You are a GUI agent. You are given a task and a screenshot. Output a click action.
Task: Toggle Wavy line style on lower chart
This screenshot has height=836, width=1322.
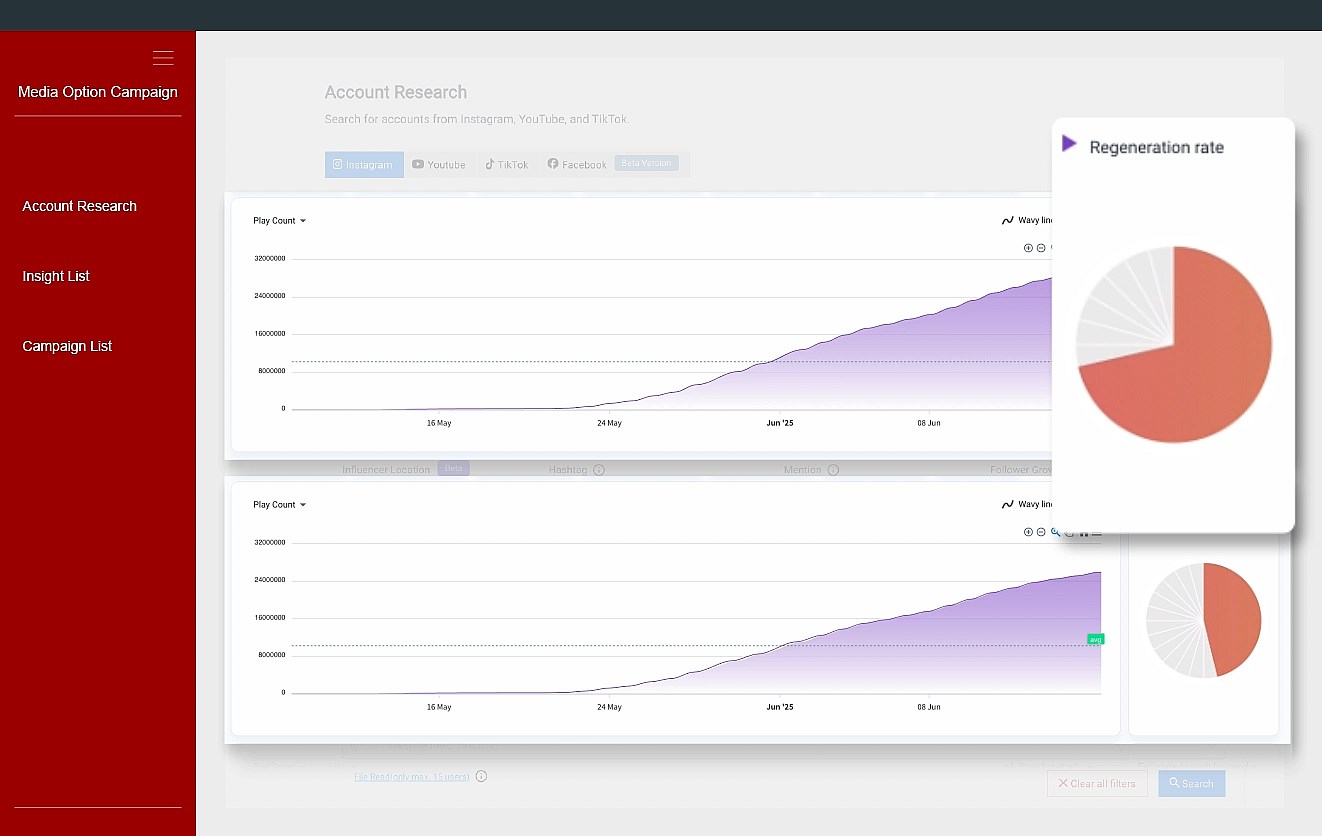click(x=1027, y=504)
